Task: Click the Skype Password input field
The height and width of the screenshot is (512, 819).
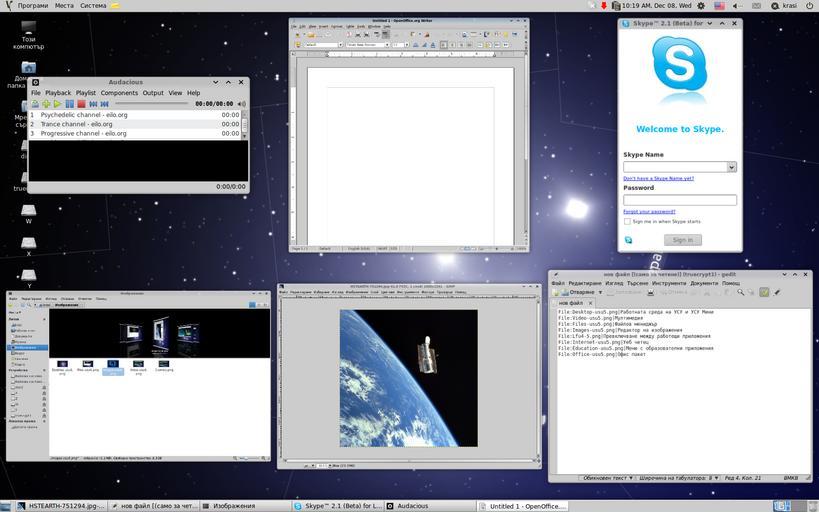Action: [680, 200]
